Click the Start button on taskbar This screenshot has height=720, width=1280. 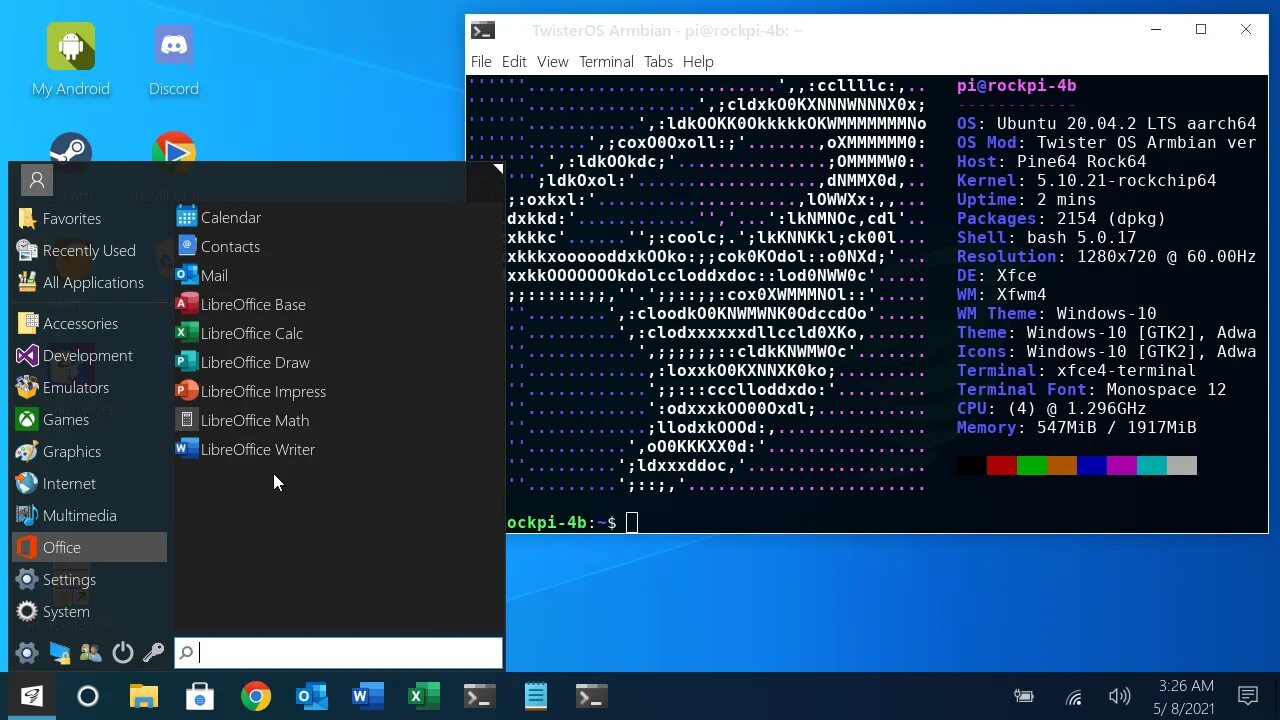(x=32, y=696)
